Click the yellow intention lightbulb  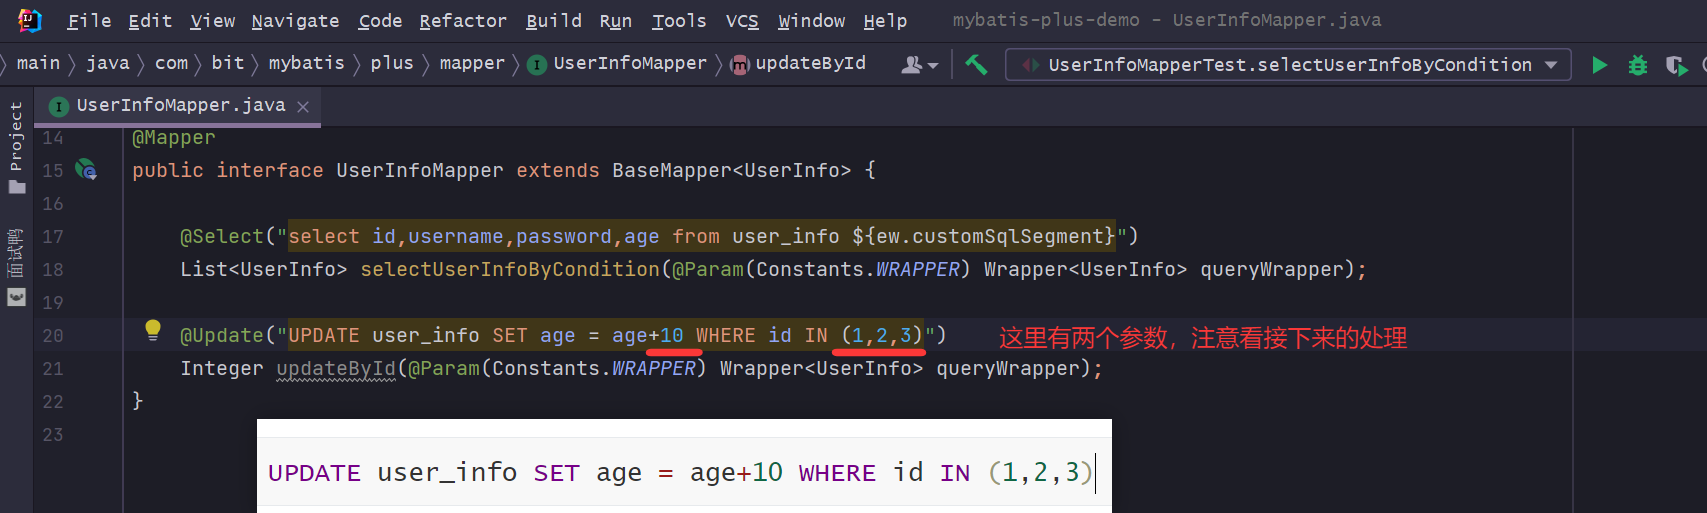coord(152,330)
